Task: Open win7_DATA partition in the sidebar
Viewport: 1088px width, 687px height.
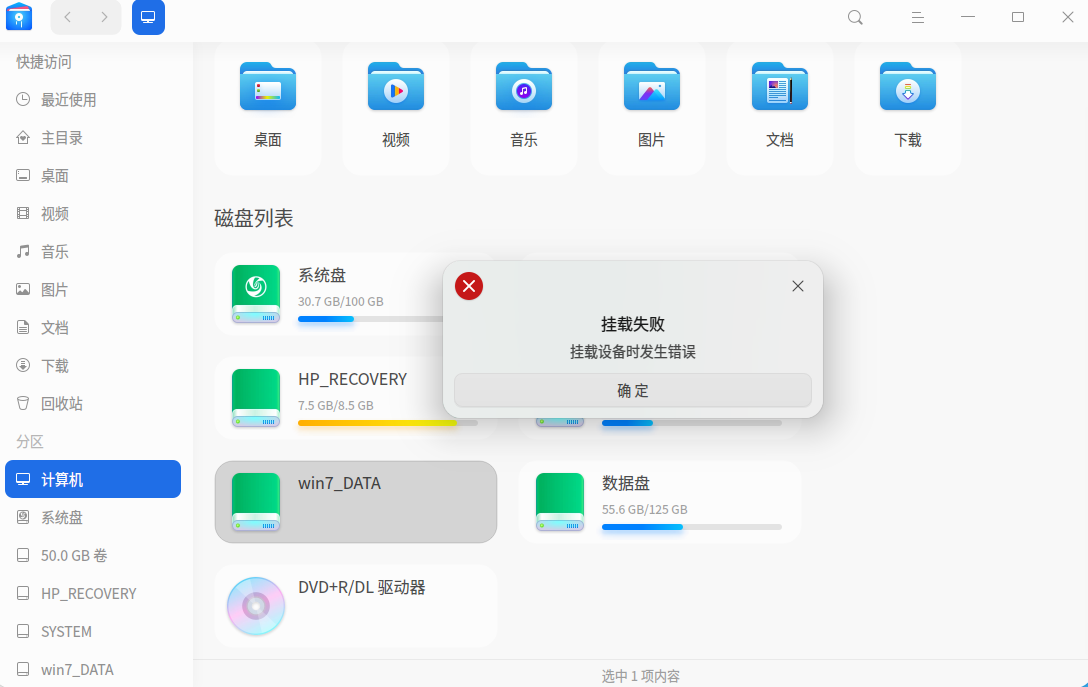Action: (x=93, y=670)
